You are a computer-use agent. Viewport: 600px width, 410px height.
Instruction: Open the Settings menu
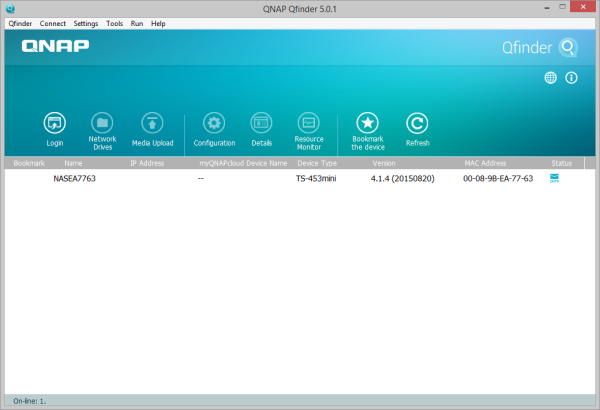[x=86, y=23]
